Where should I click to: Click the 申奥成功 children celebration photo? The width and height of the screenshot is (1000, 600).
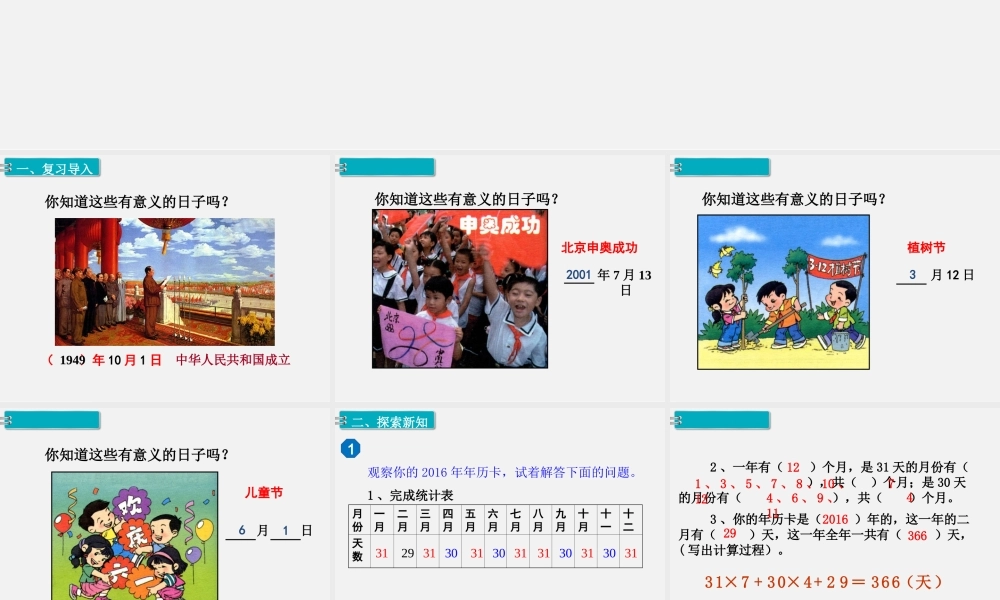click(459, 288)
